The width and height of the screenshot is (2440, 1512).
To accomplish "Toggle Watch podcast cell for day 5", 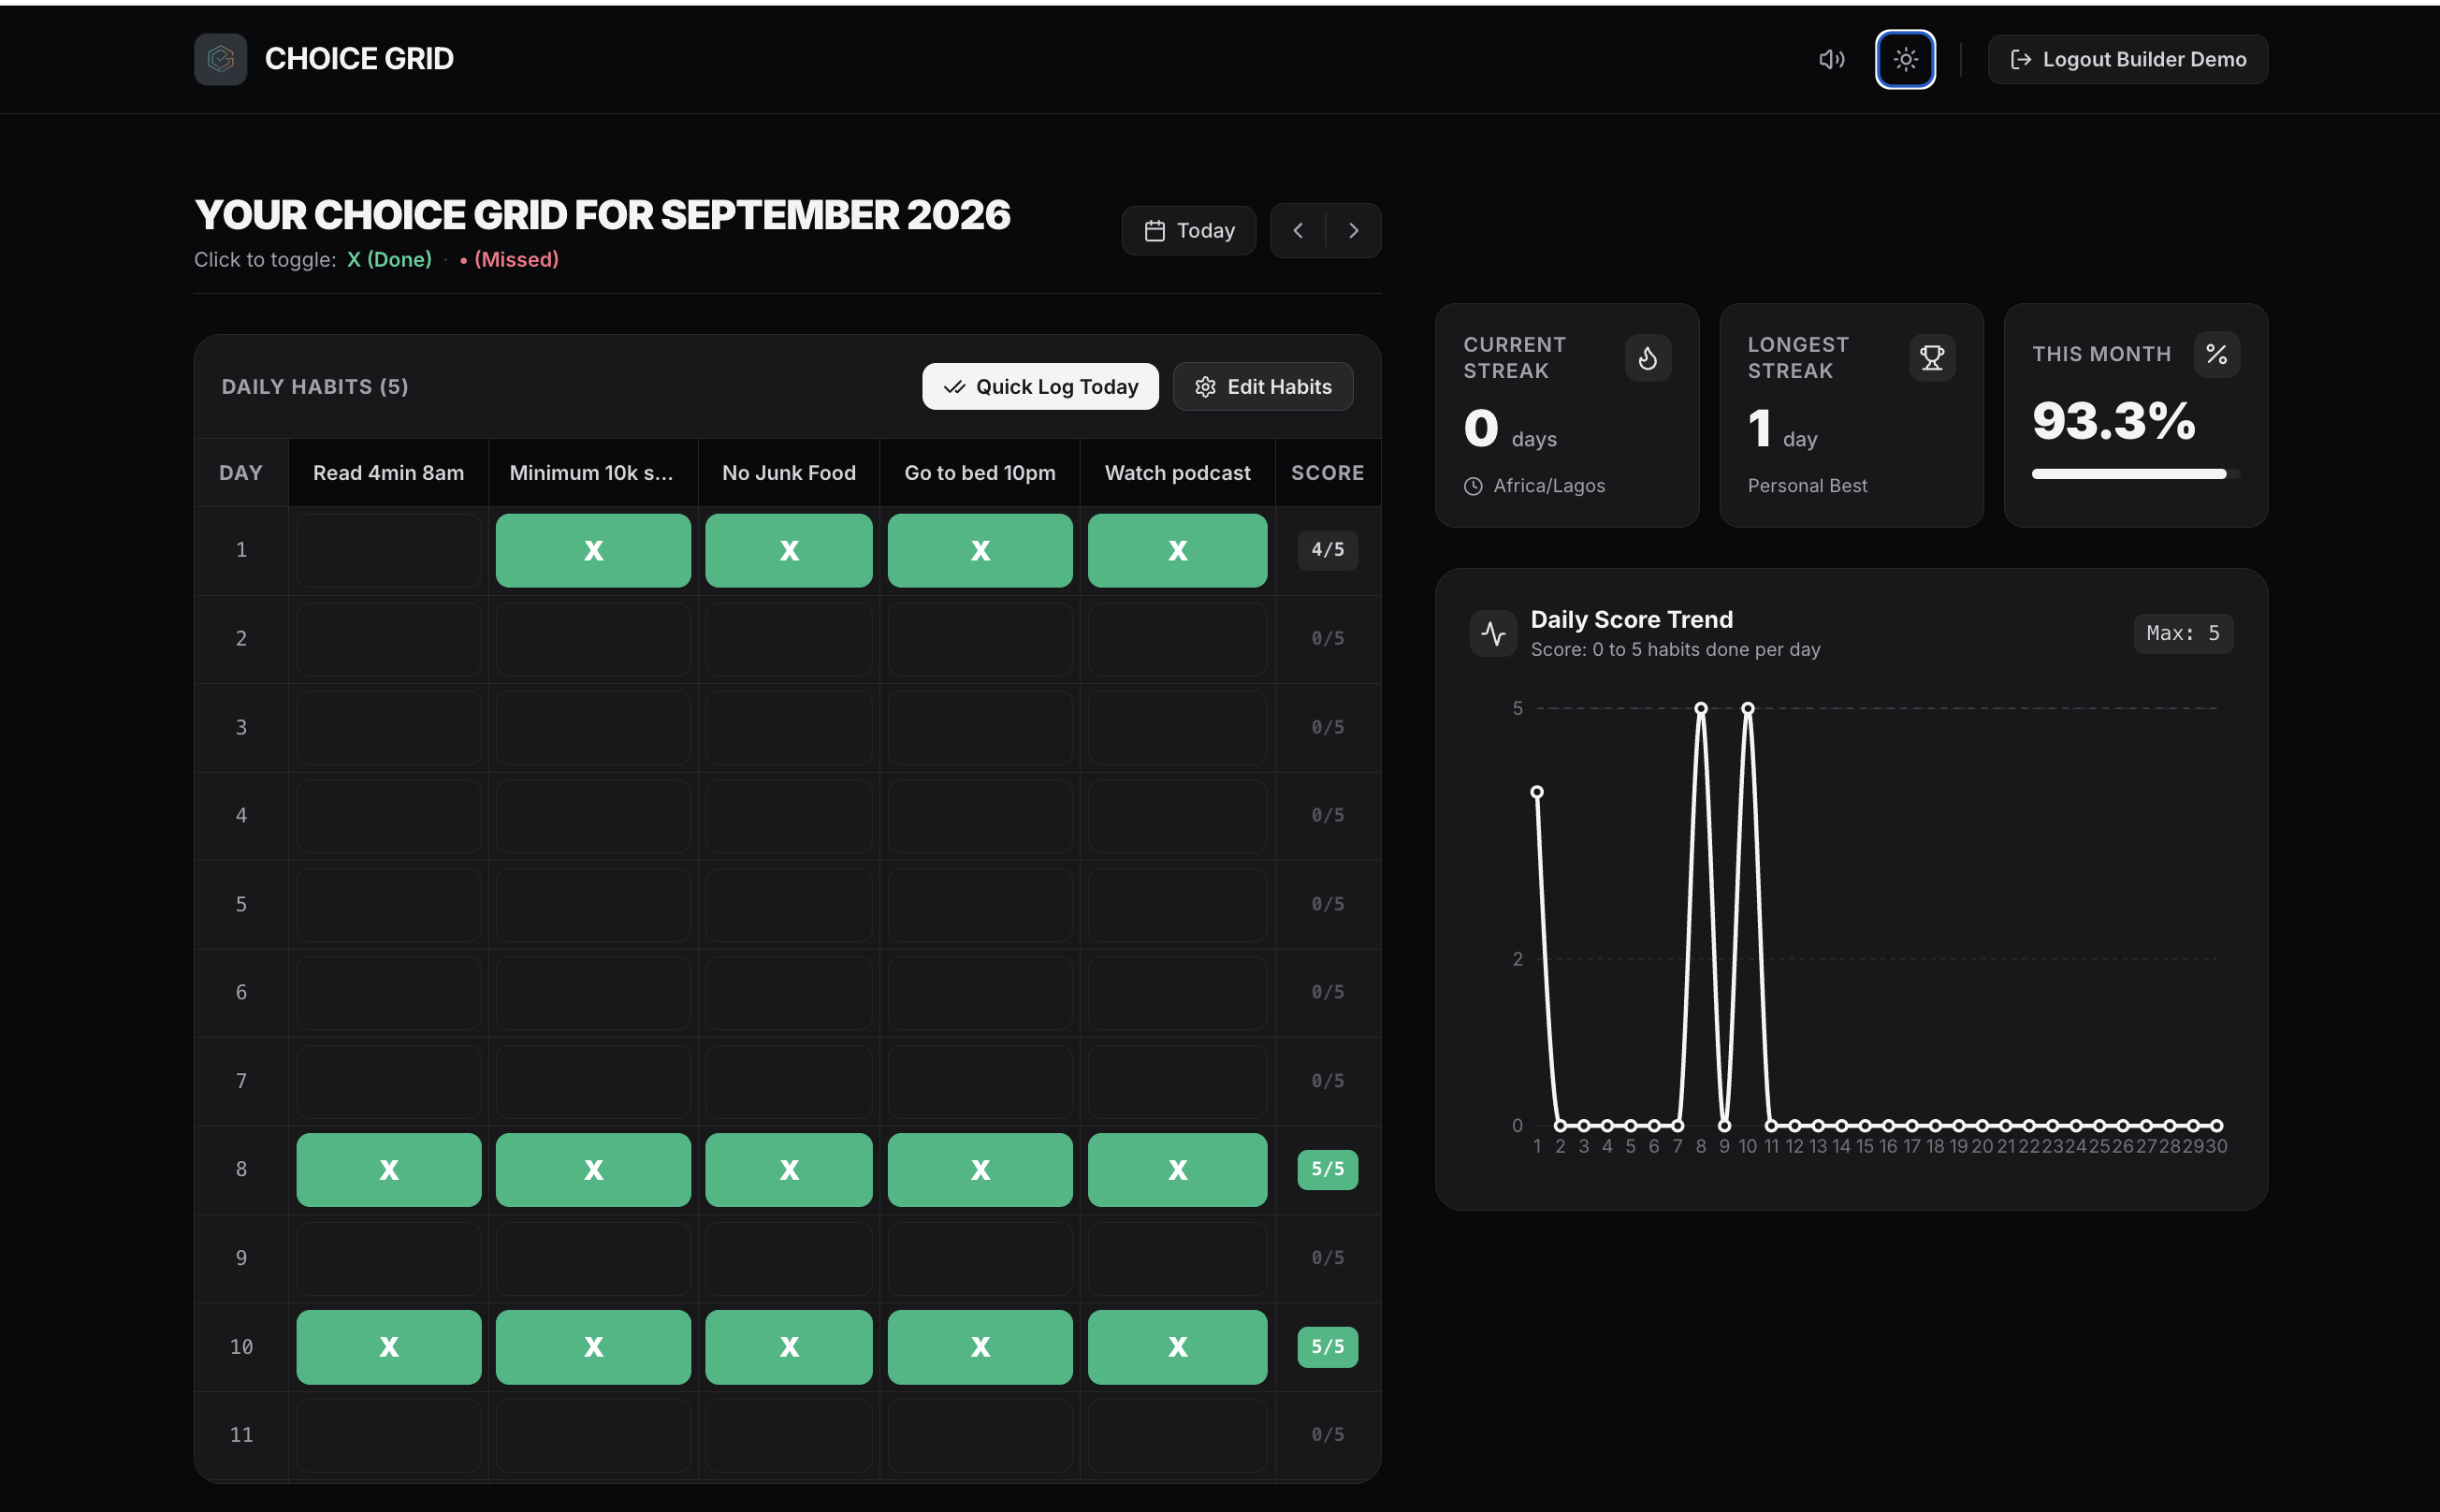I will 1177,905.
